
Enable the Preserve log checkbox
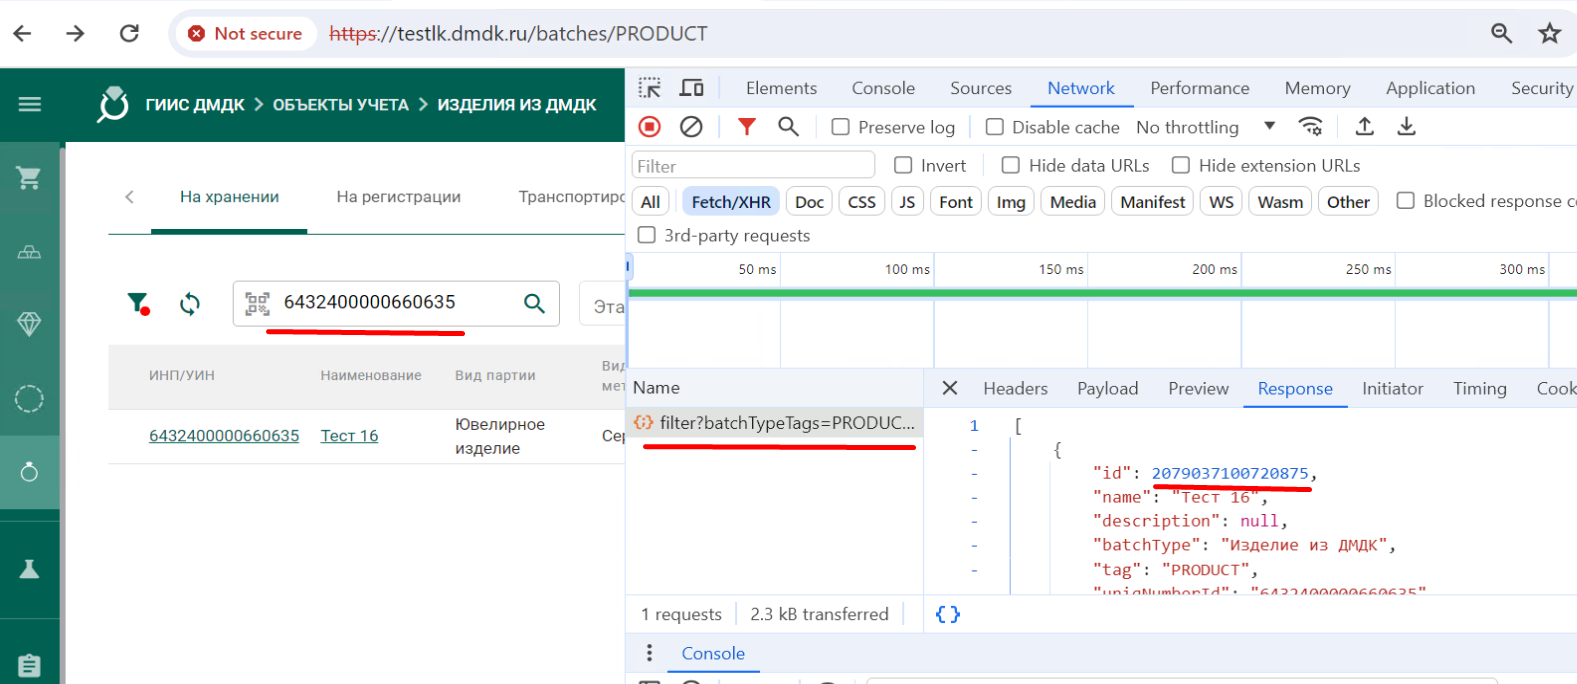[x=841, y=127]
